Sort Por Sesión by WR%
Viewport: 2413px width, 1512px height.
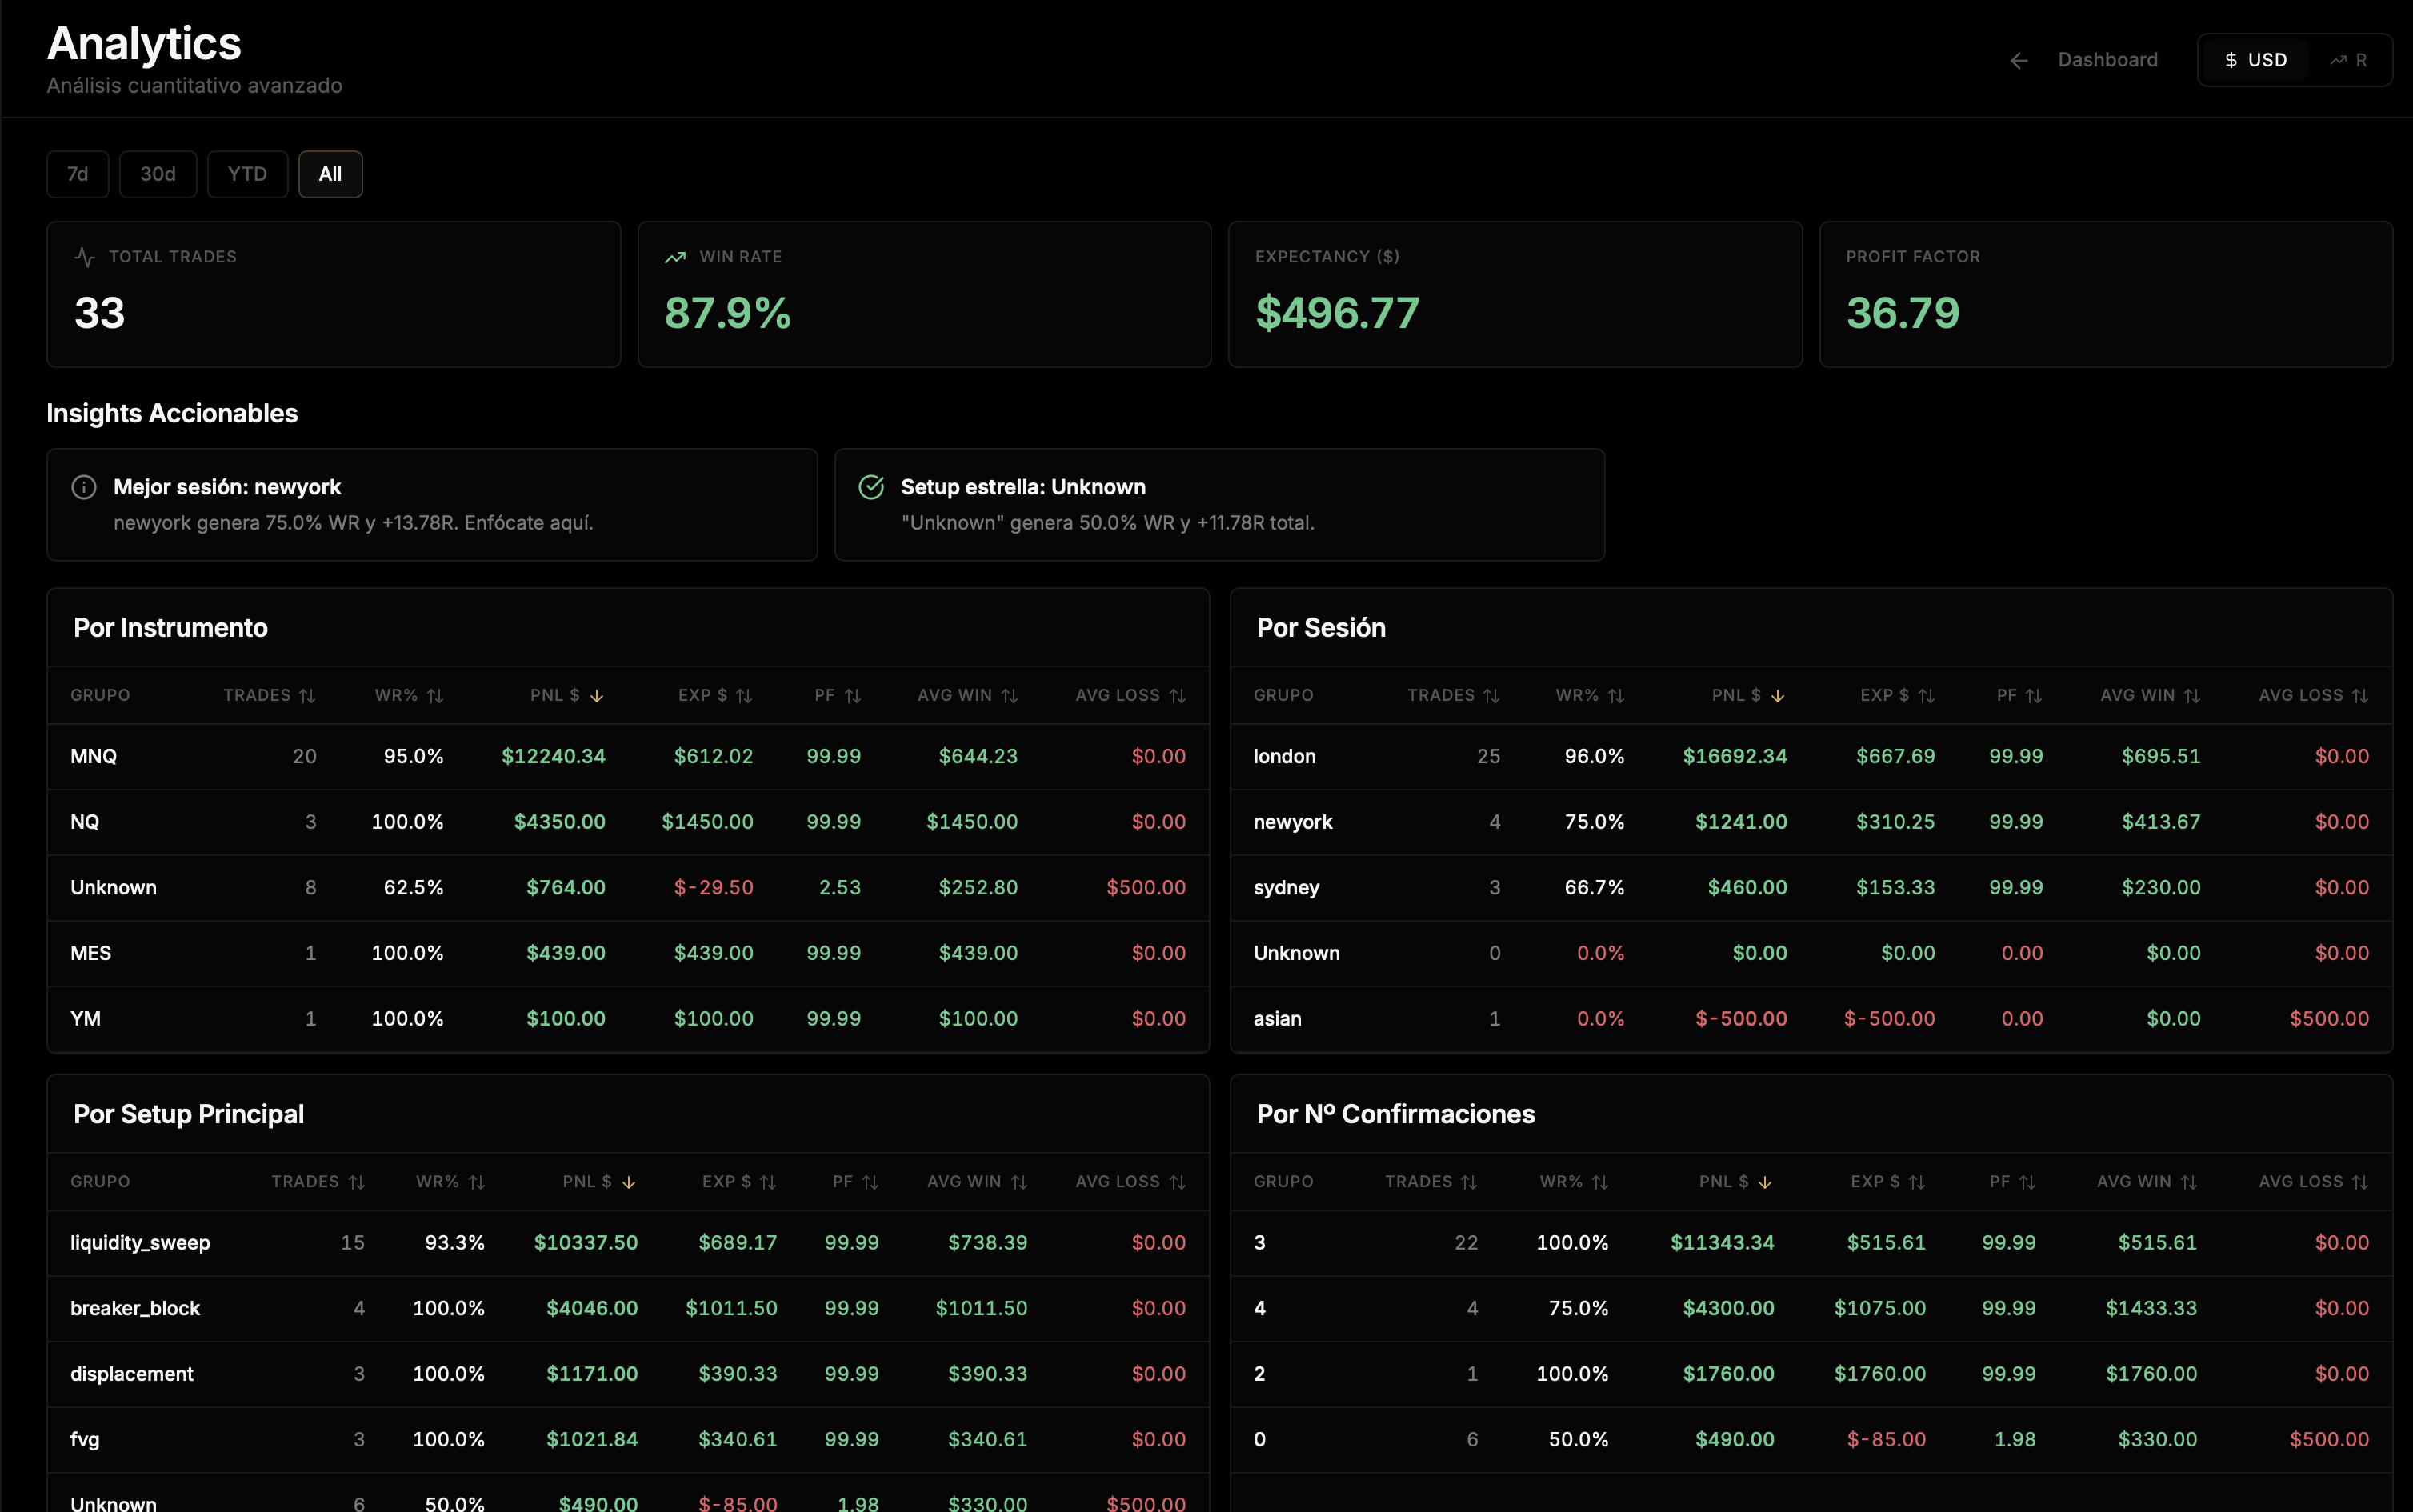[x=1590, y=695]
